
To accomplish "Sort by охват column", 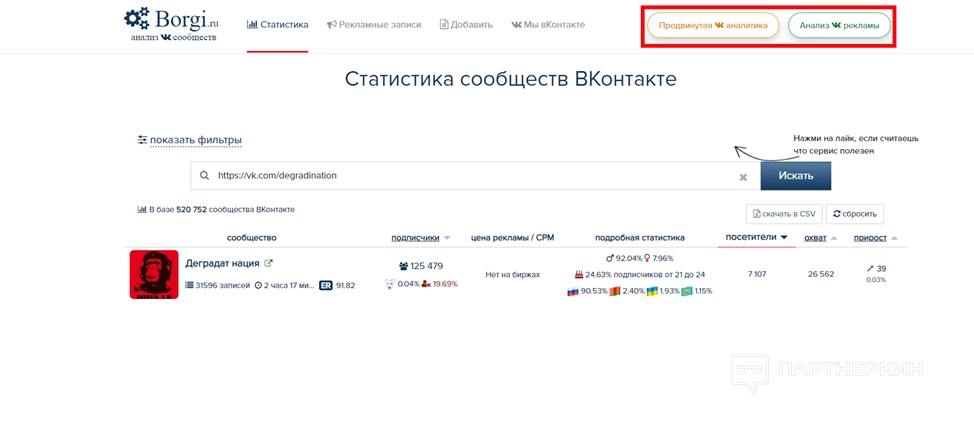I will (815, 238).
